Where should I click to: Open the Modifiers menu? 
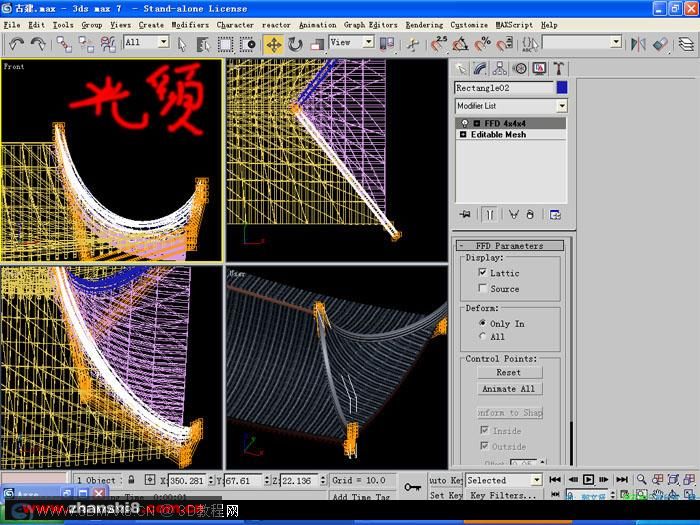click(190, 25)
